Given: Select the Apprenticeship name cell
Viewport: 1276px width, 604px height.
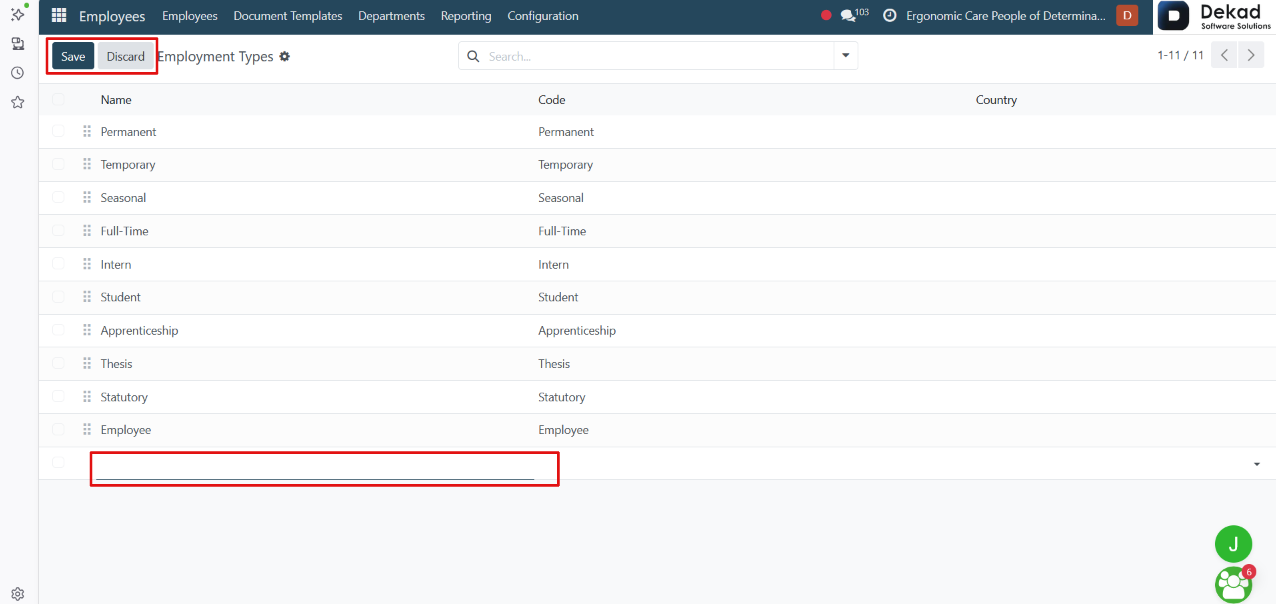Looking at the screenshot, I should pyautogui.click(x=140, y=331).
